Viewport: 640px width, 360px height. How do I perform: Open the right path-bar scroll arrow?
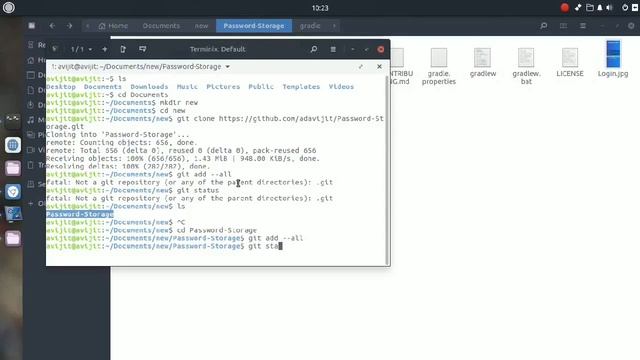point(334,26)
